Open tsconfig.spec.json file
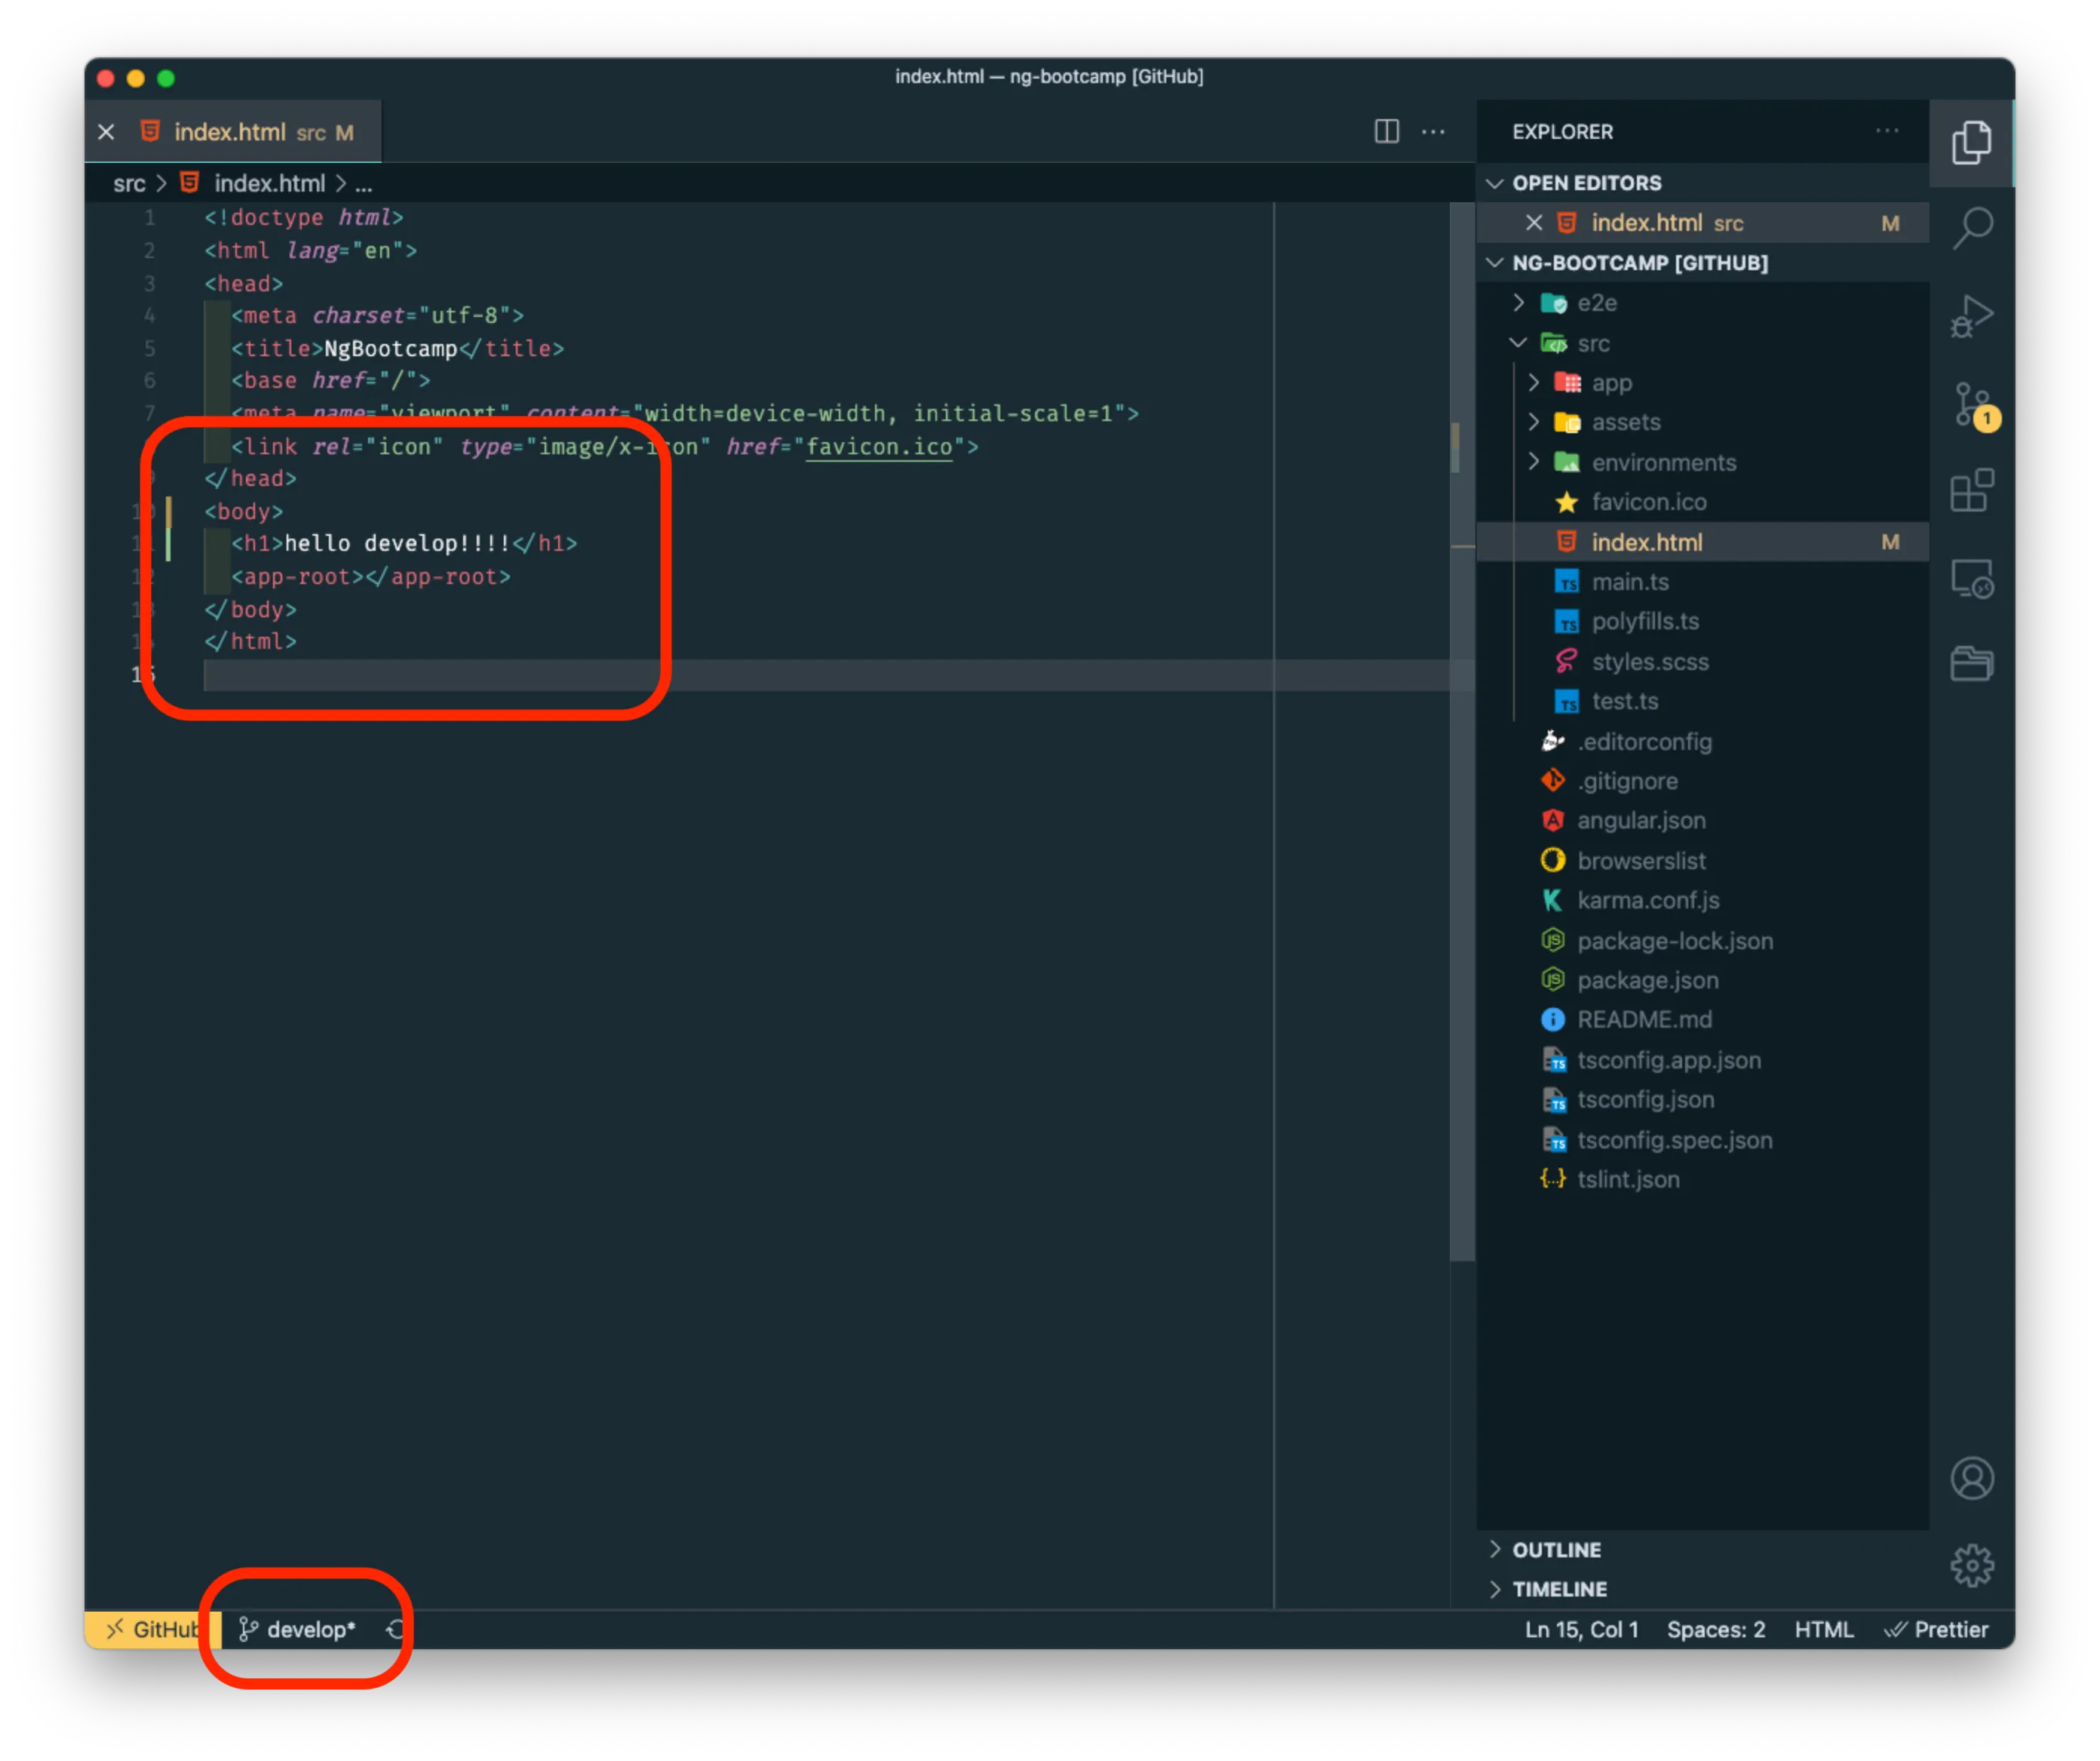 1702,1140
